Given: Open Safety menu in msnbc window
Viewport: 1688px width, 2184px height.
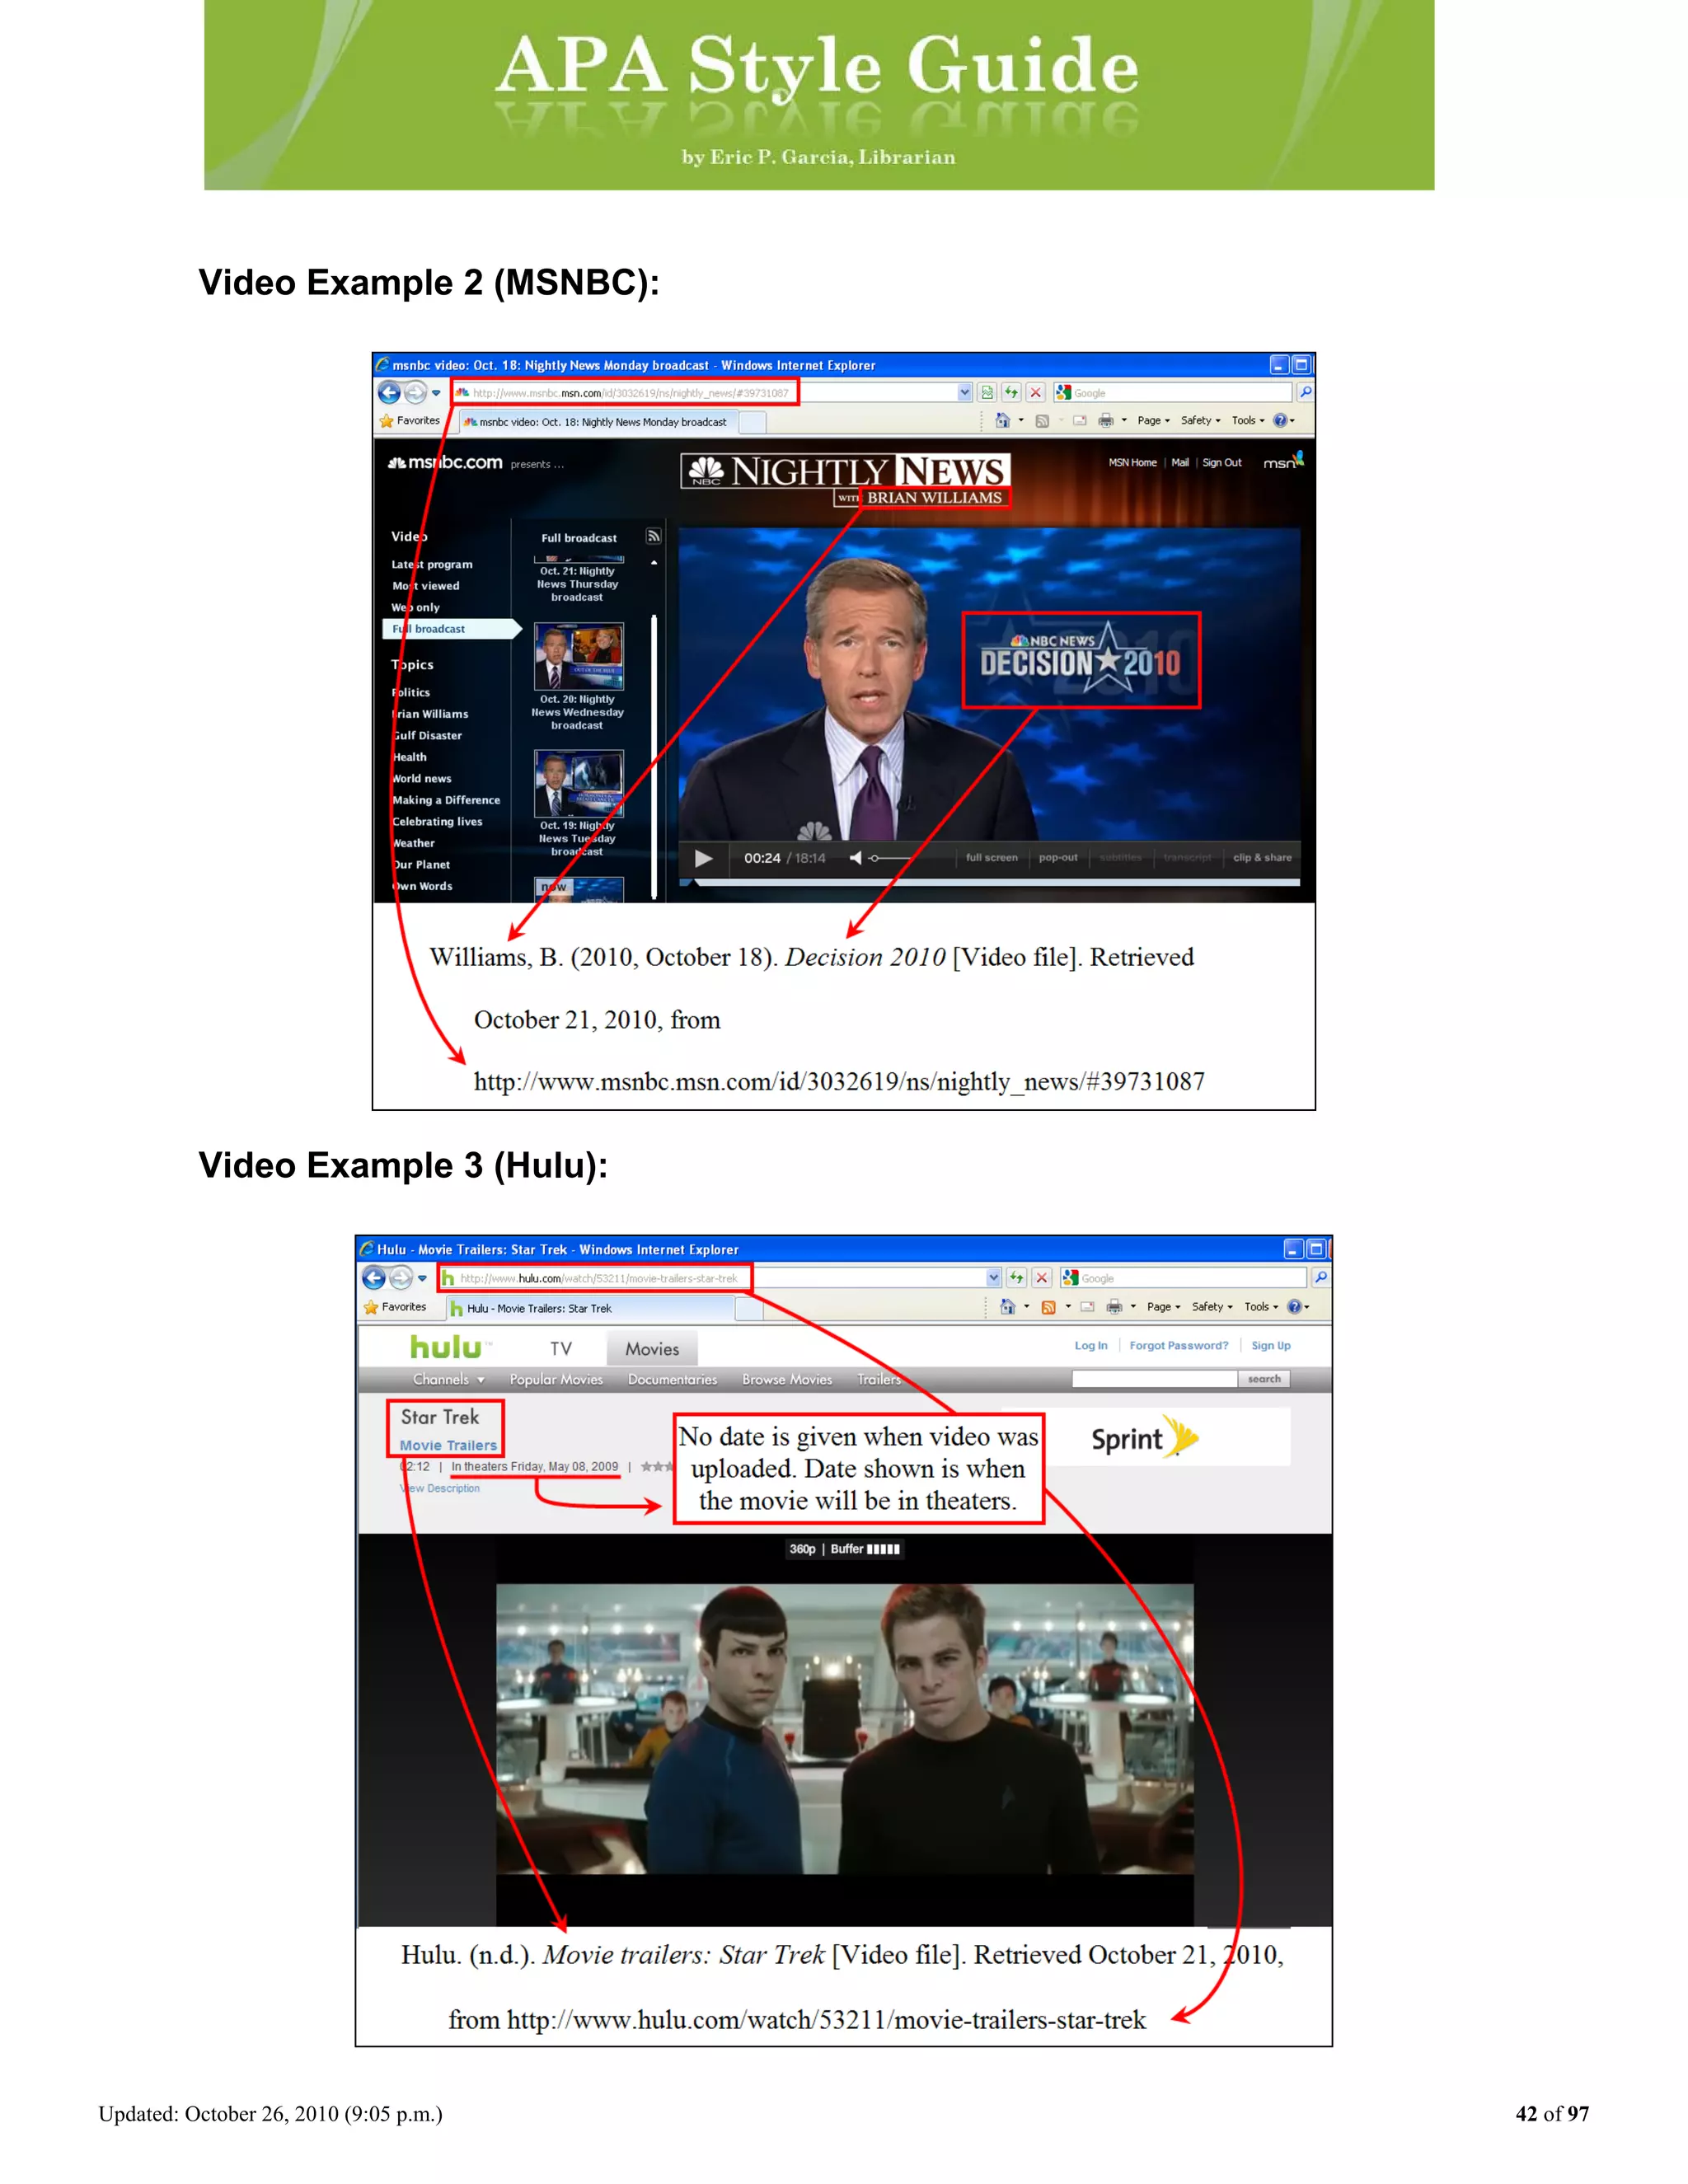Looking at the screenshot, I should coord(1200,421).
